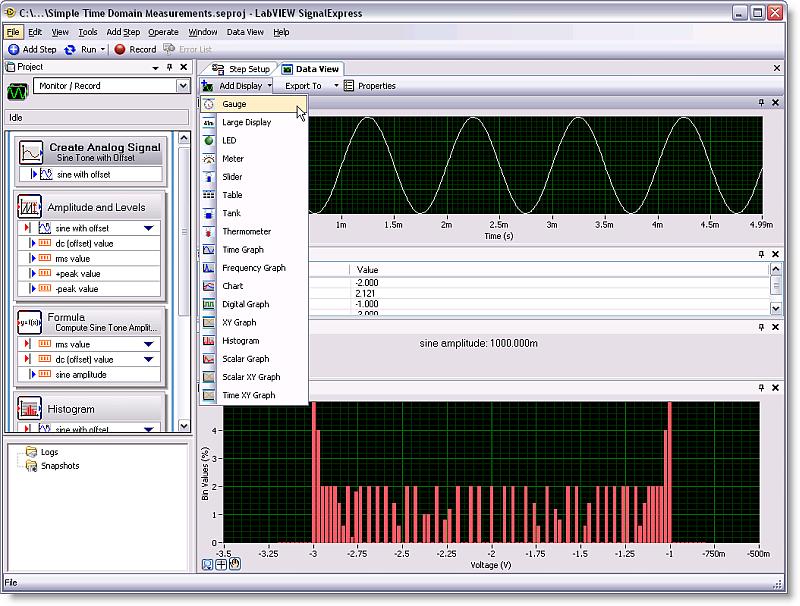800x606 pixels.
Task: Open the Monitor / Record mode dropdown
Action: [183, 87]
